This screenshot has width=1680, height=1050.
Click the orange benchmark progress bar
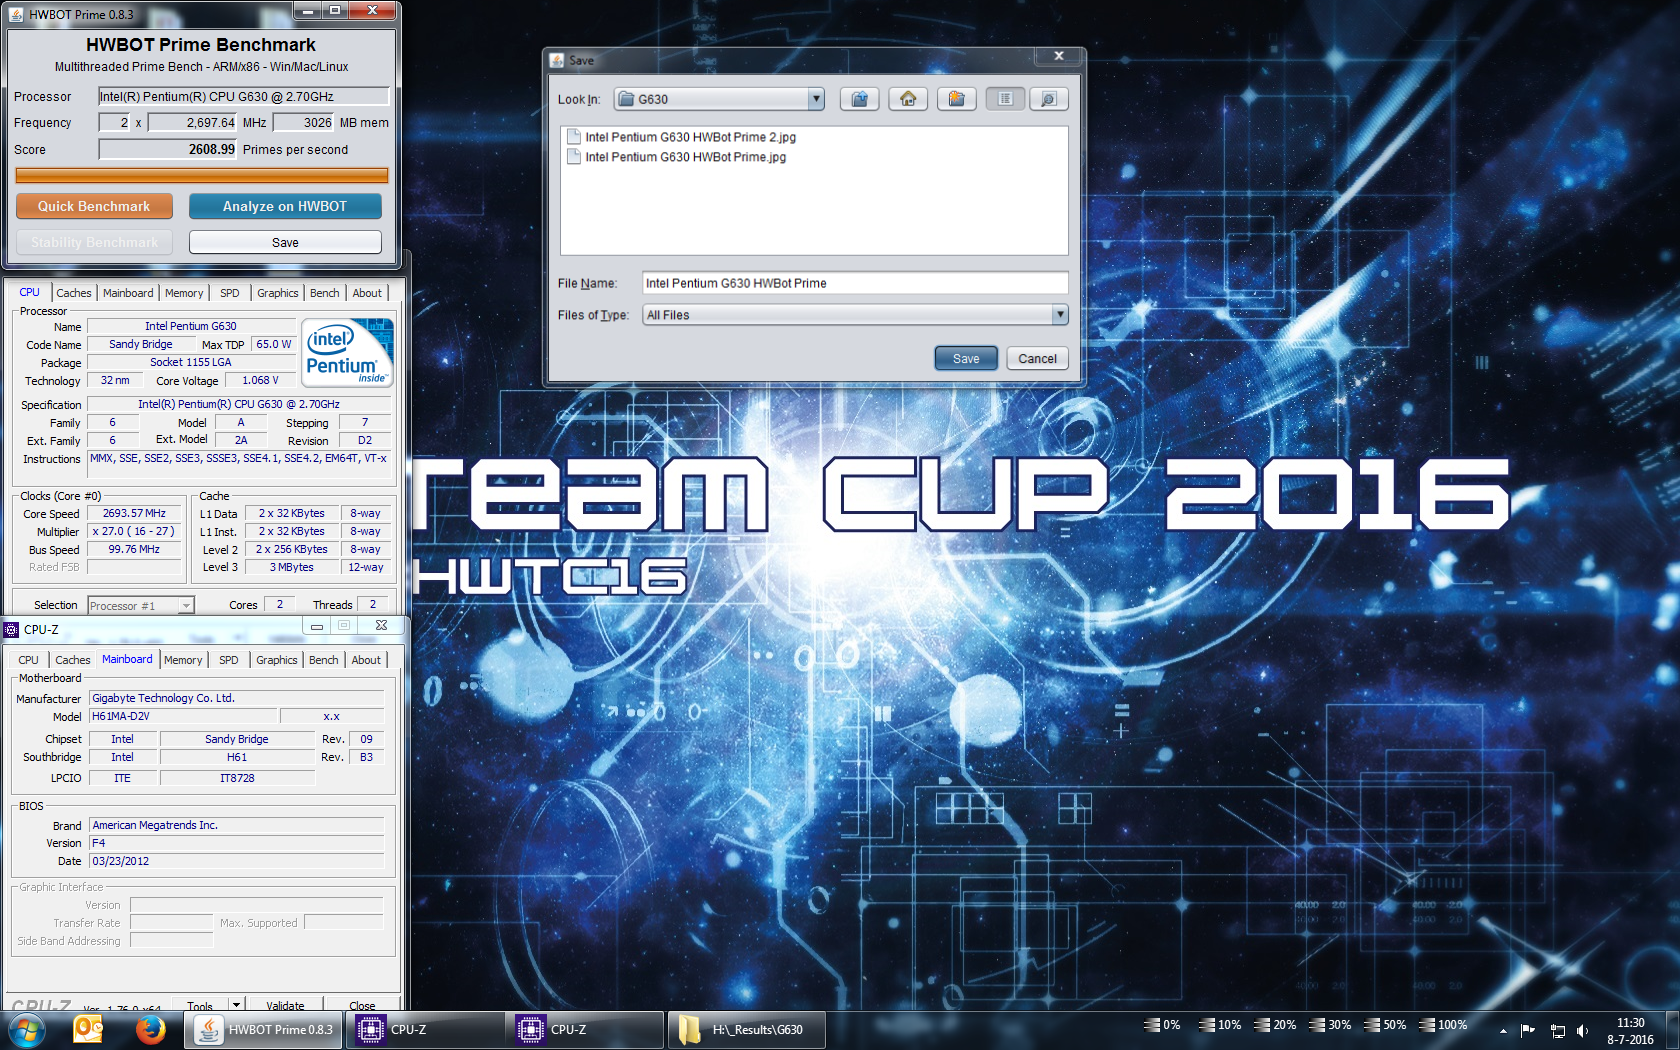pos(201,175)
